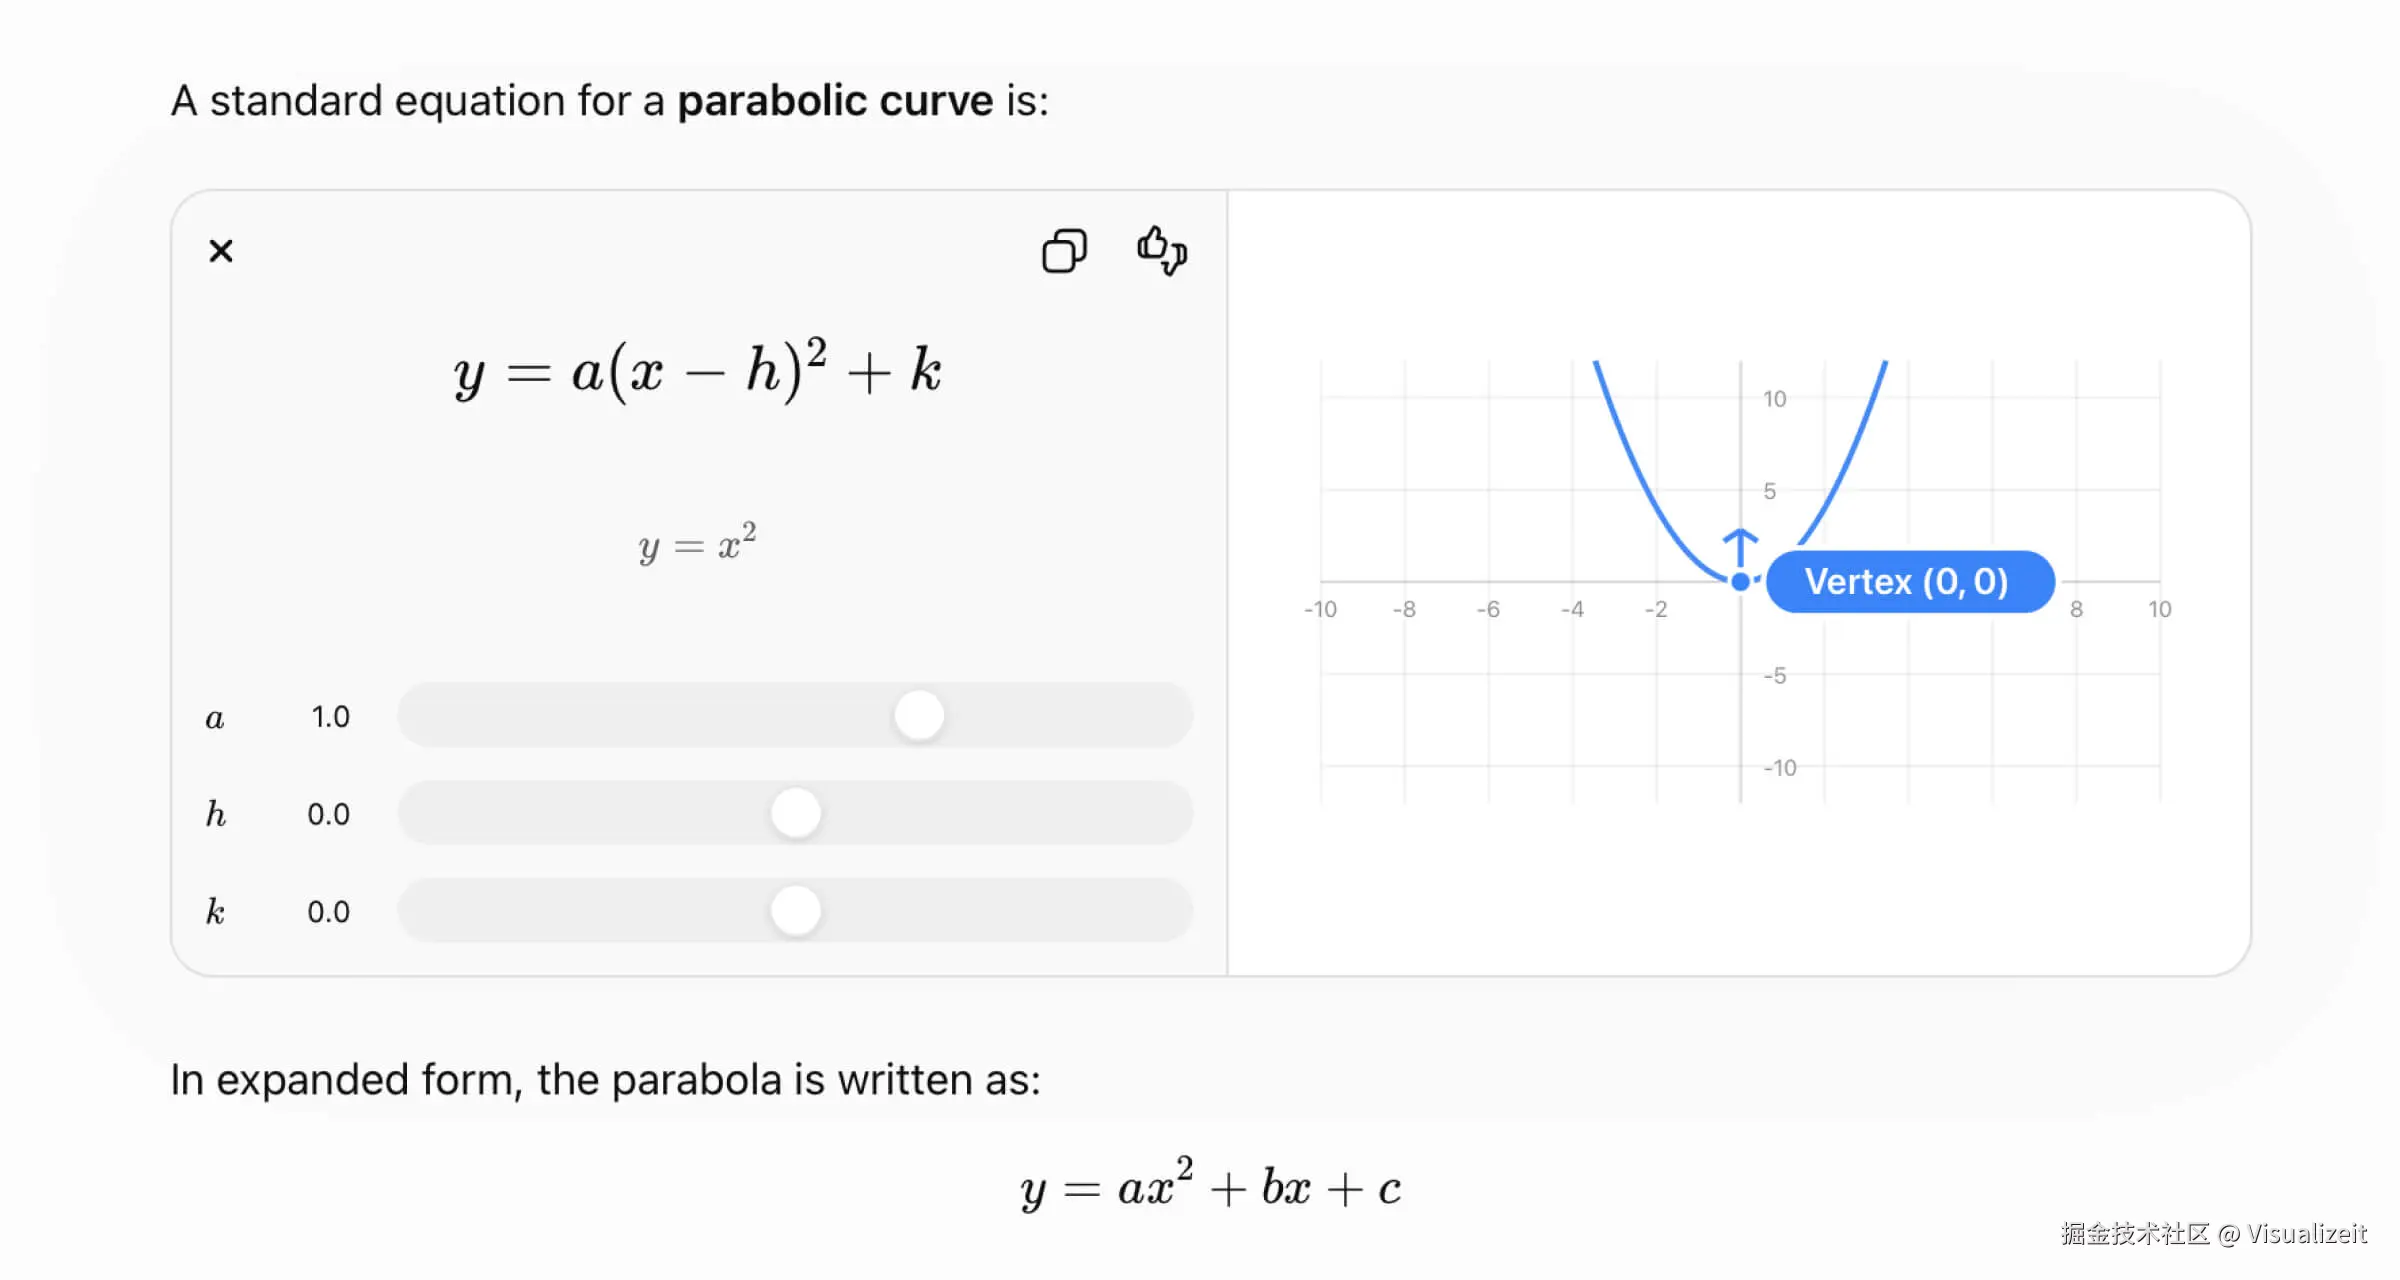
Task: Click the slider knob for h
Action: [x=796, y=813]
